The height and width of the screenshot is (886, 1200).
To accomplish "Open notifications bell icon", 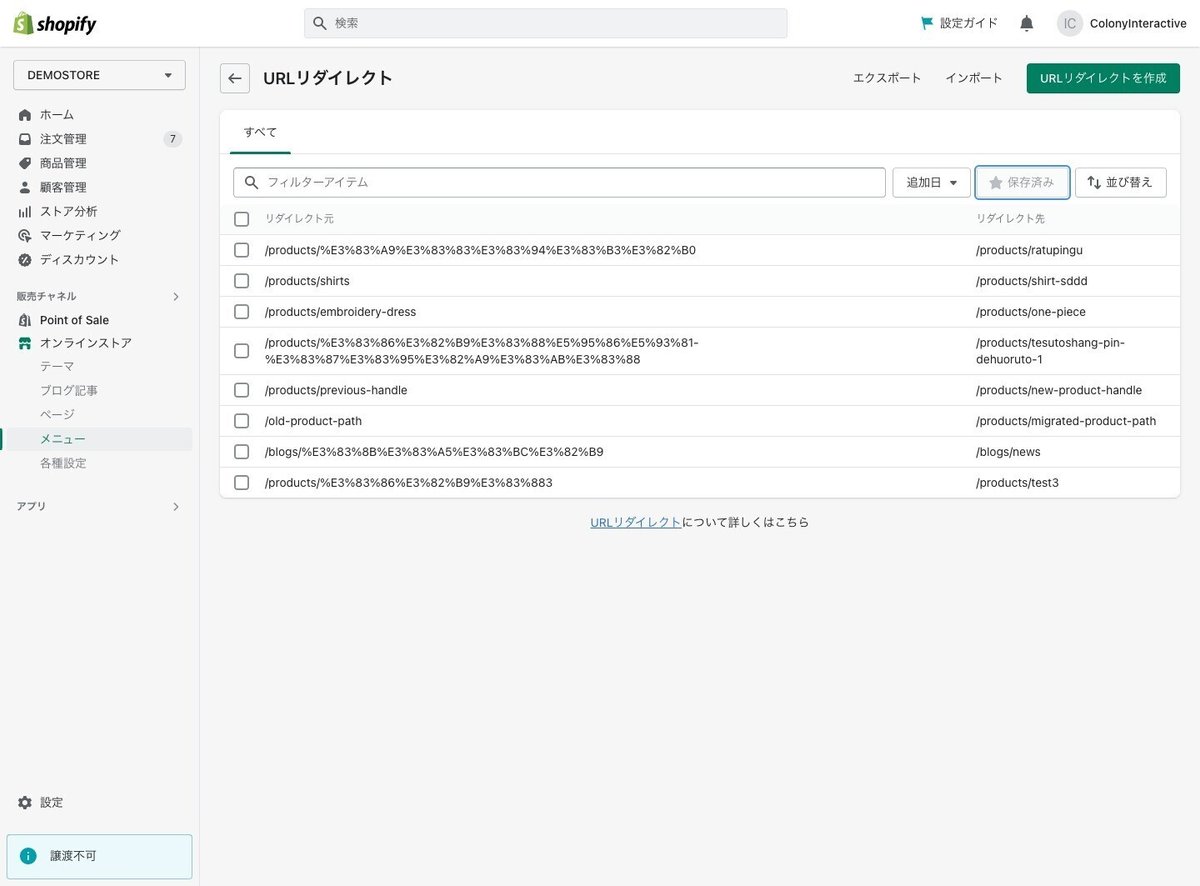I will 1027,23.
